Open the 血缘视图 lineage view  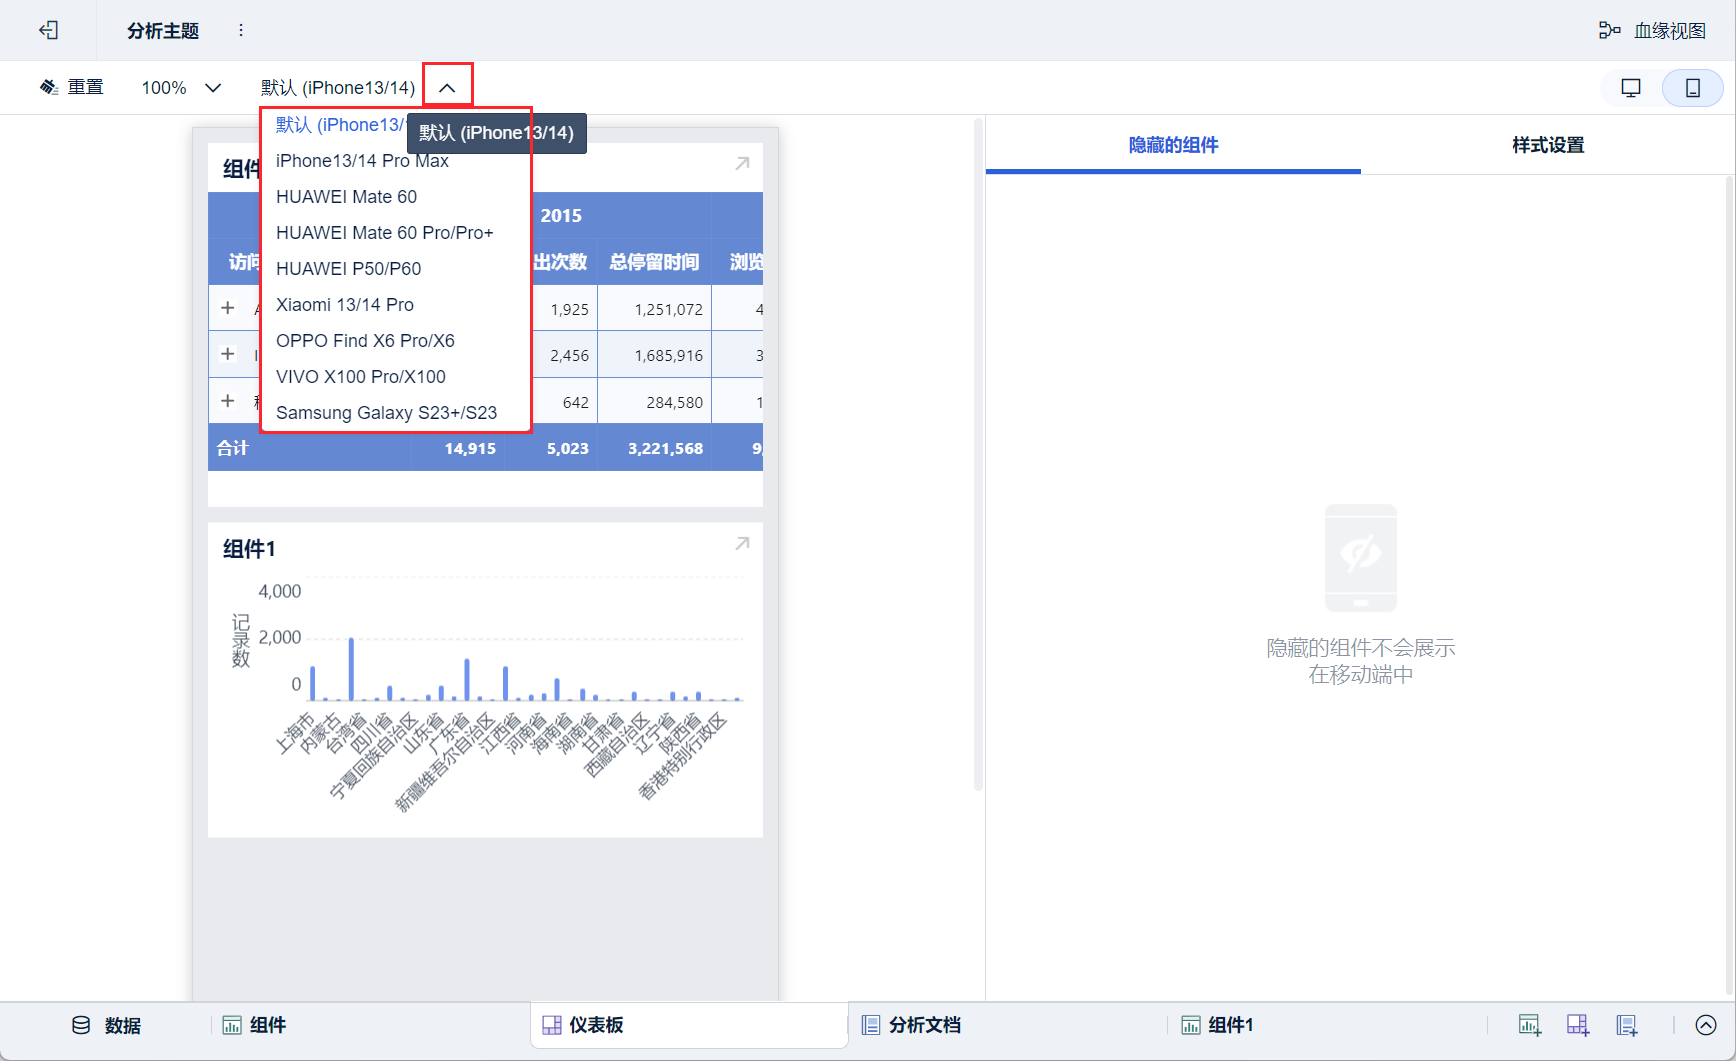[x=1652, y=30]
